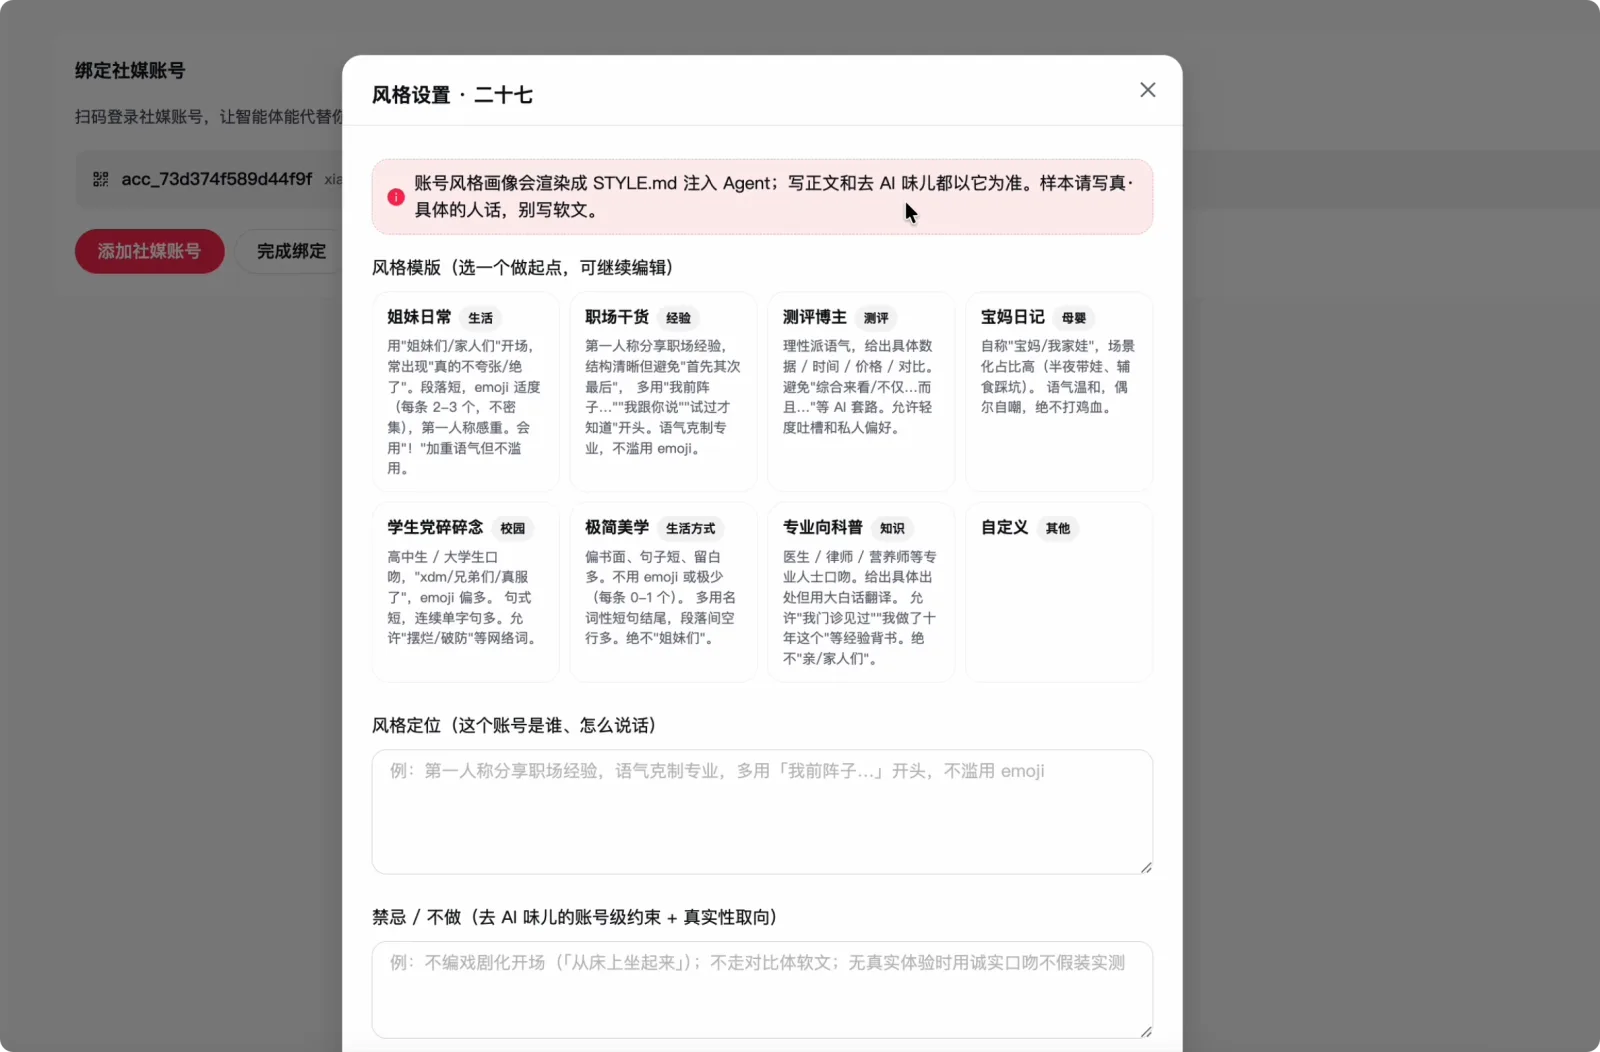The width and height of the screenshot is (1600, 1052).
Task: Select the 宝妈日记 template card
Action: click(1059, 392)
